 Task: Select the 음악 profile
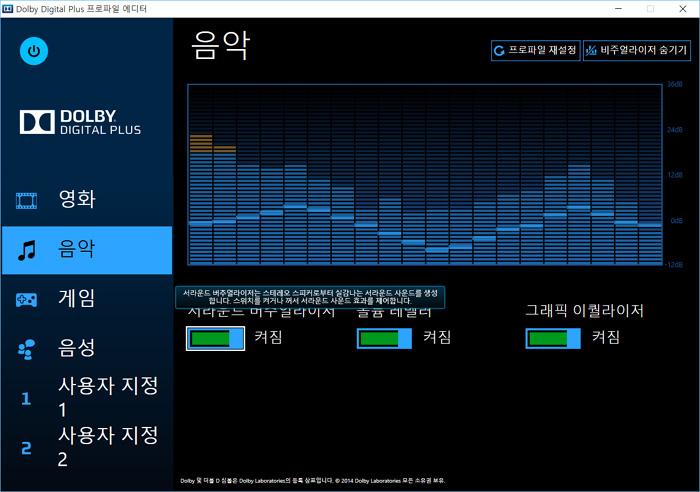(87, 250)
